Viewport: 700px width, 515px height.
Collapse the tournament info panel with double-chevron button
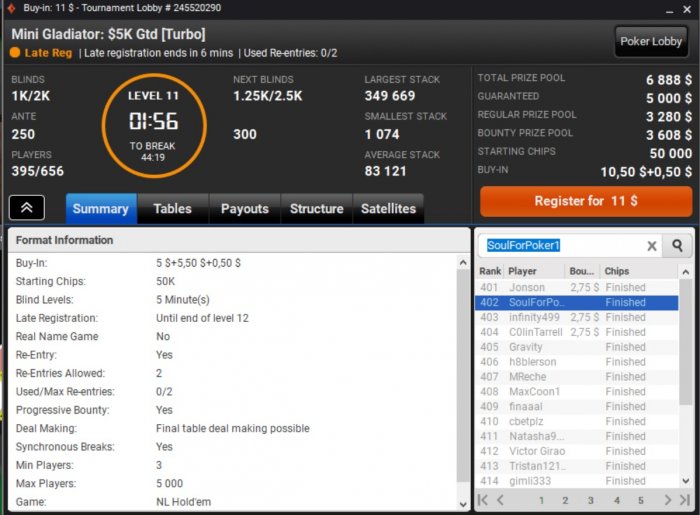coord(27,208)
